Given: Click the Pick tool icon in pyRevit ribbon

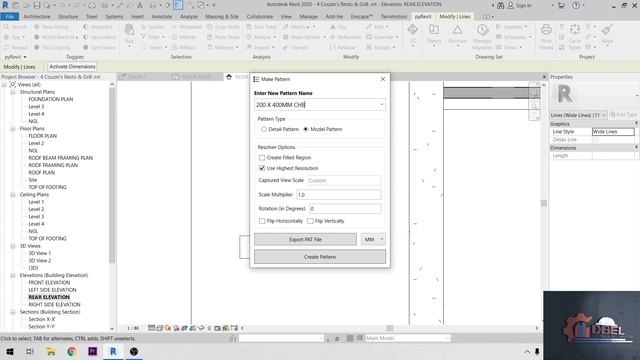Looking at the screenshot, I should click(129, 31).
